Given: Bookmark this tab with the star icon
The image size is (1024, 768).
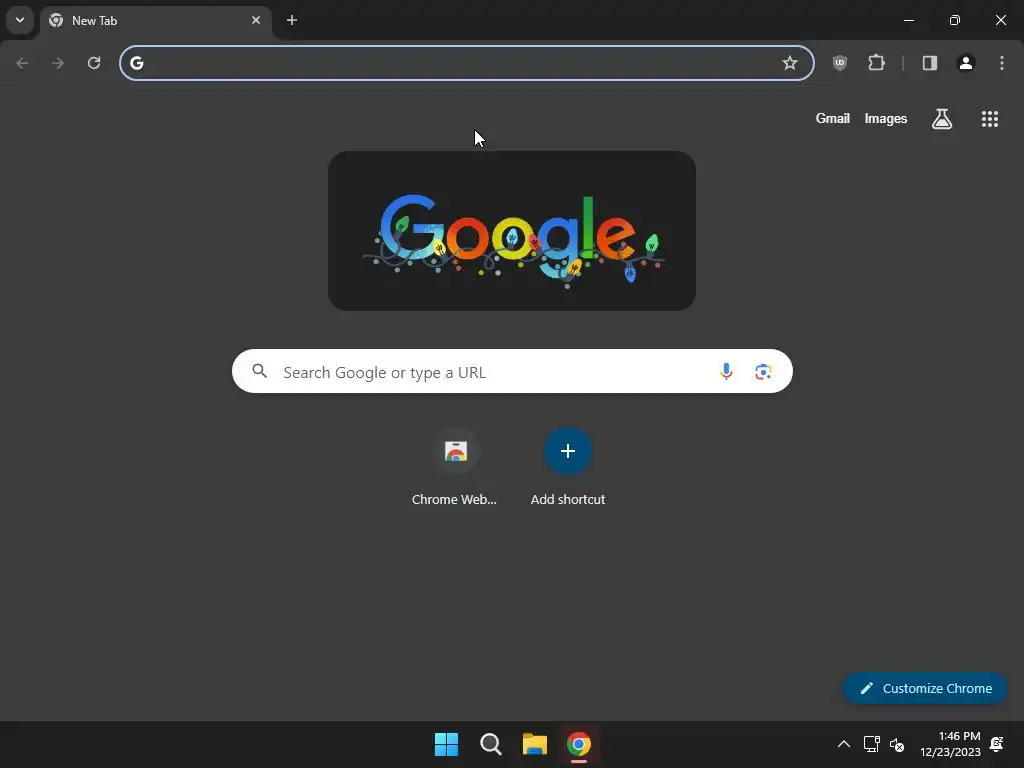Looking at the screenshot, I should [790, 63].
